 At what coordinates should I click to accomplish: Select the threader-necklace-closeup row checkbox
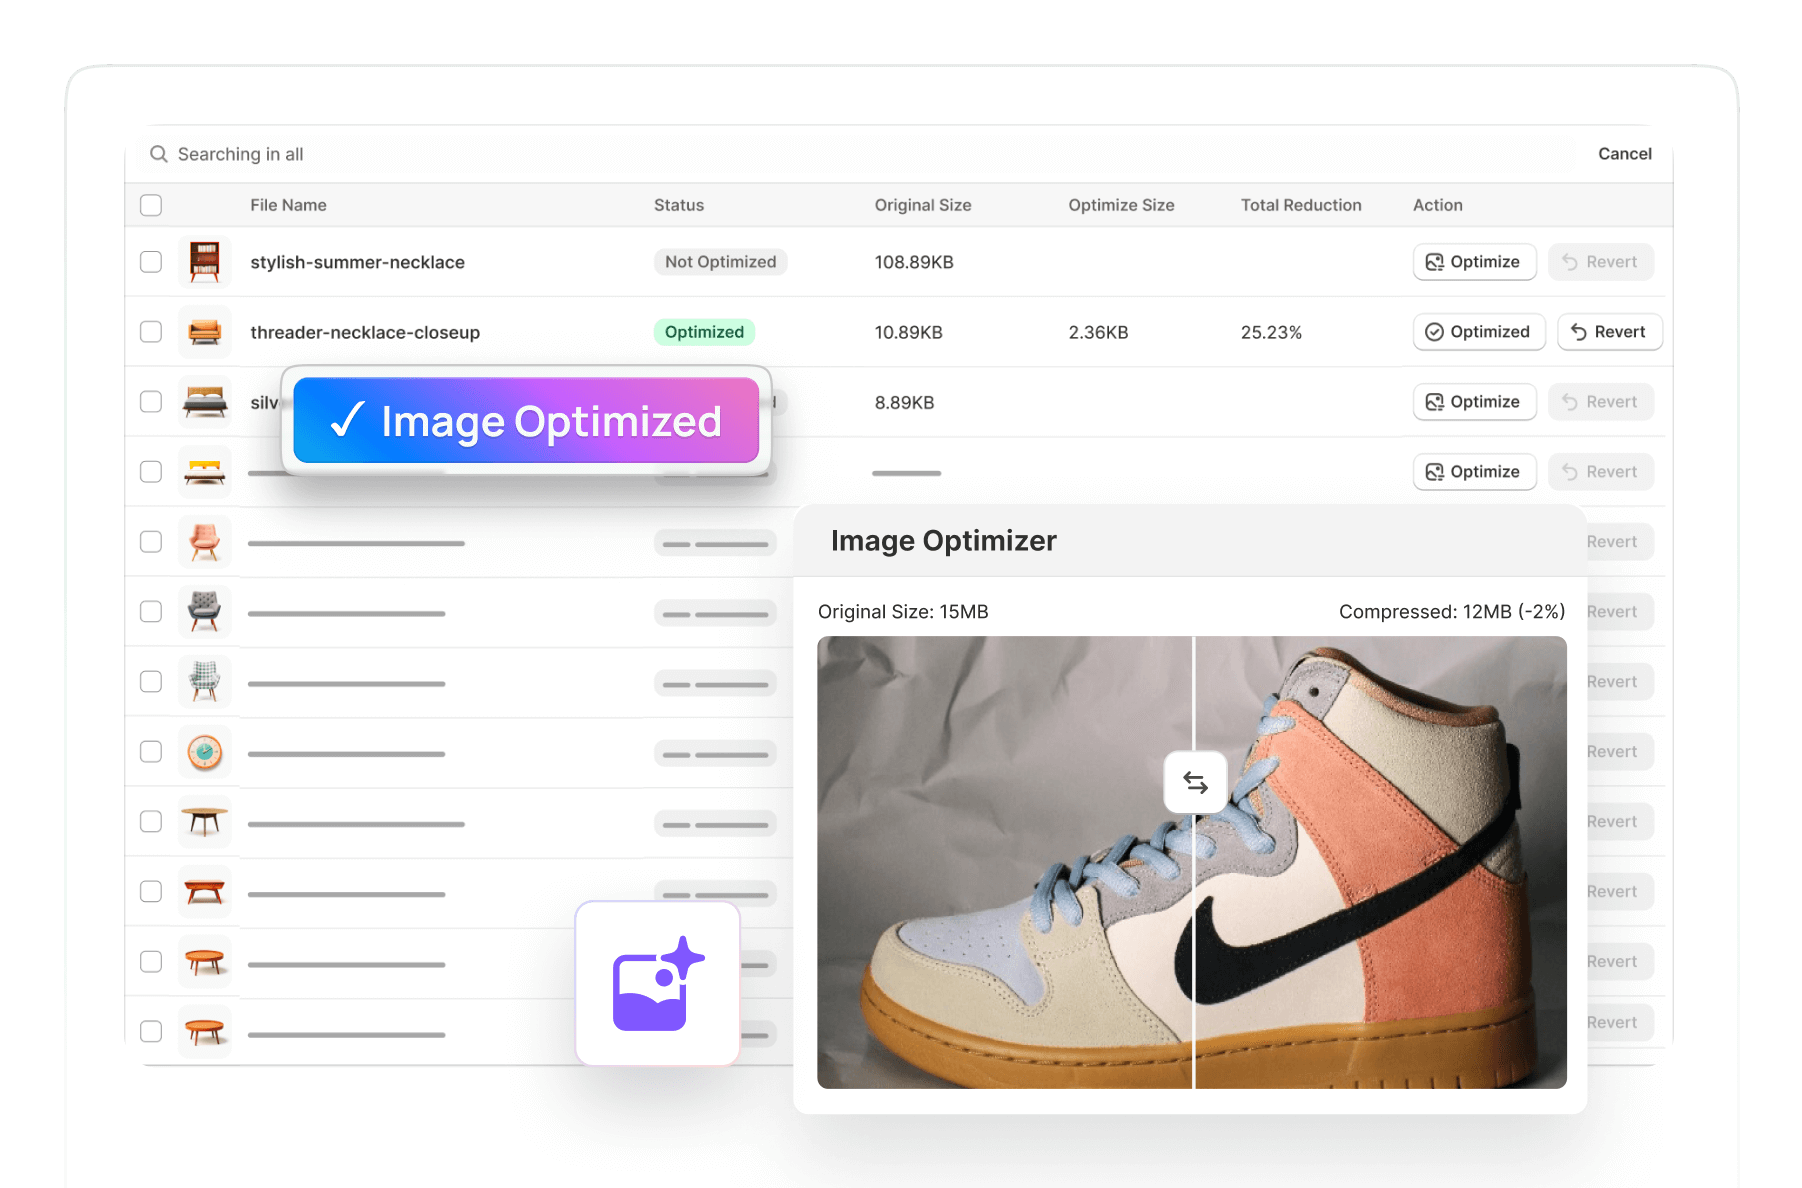(151, 332)
